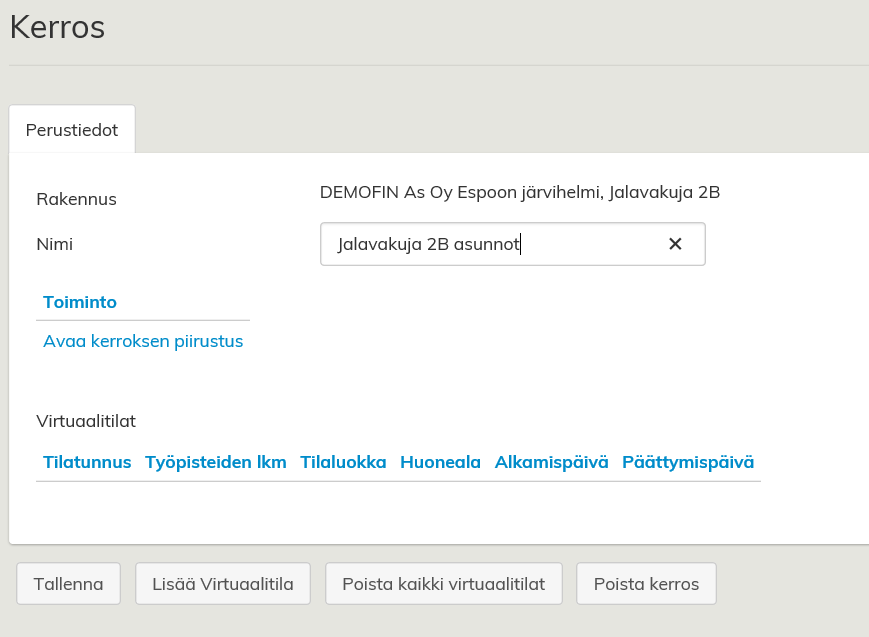The width and height of the screenshot is (869, 637).
Task: Open the floor drawing via Avaa kerroksen piirustus
Action: pos(143,342)
